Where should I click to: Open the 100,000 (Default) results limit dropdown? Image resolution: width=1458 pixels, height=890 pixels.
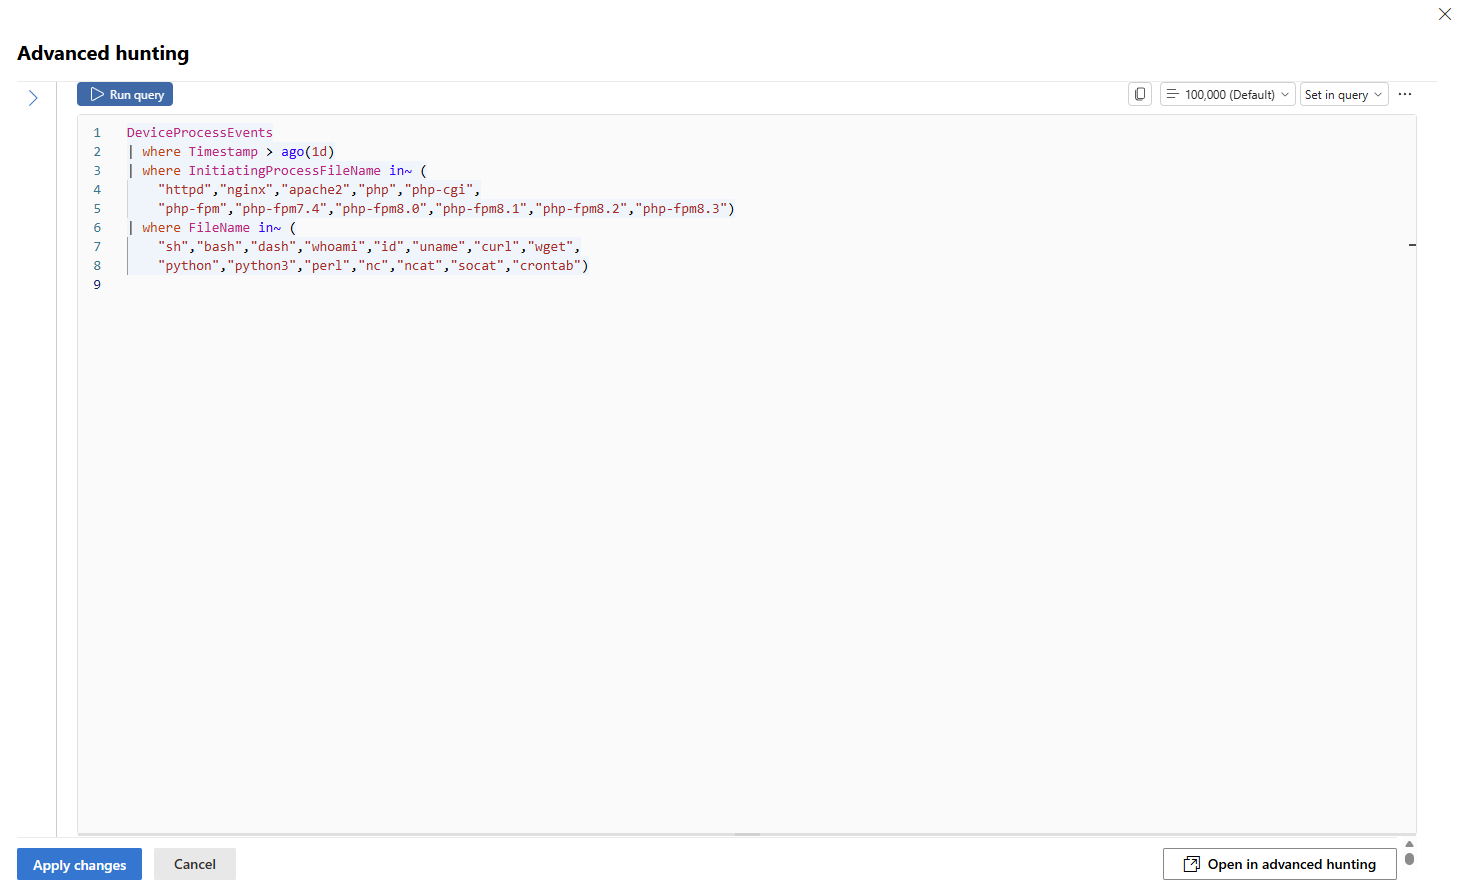[x=1228, y=94]
